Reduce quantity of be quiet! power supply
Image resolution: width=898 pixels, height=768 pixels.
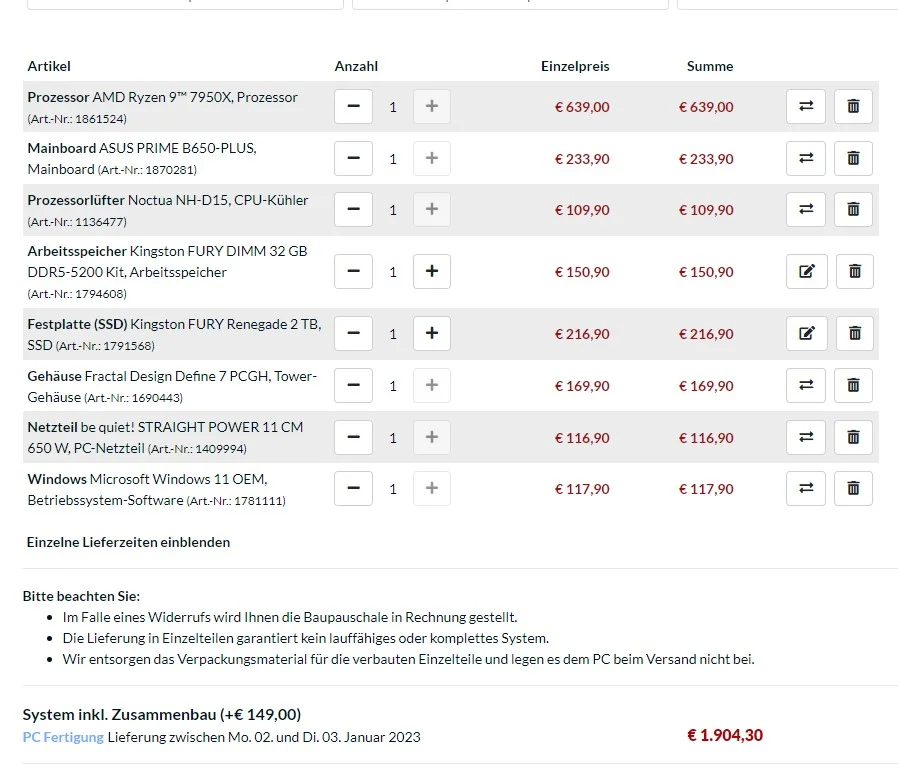[x=353, y=438]
